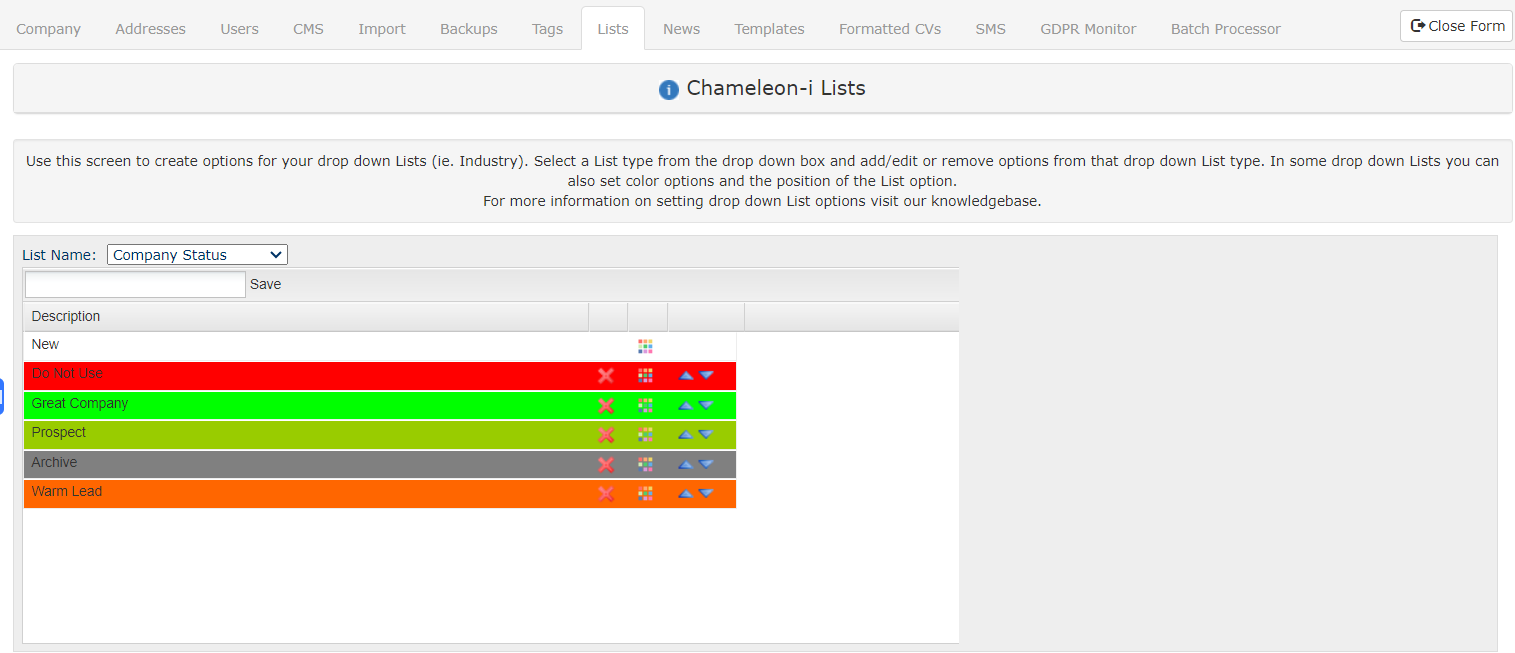Click the Close Form button
Viewport: 1515px width, 653px height.
(1456, 26)
